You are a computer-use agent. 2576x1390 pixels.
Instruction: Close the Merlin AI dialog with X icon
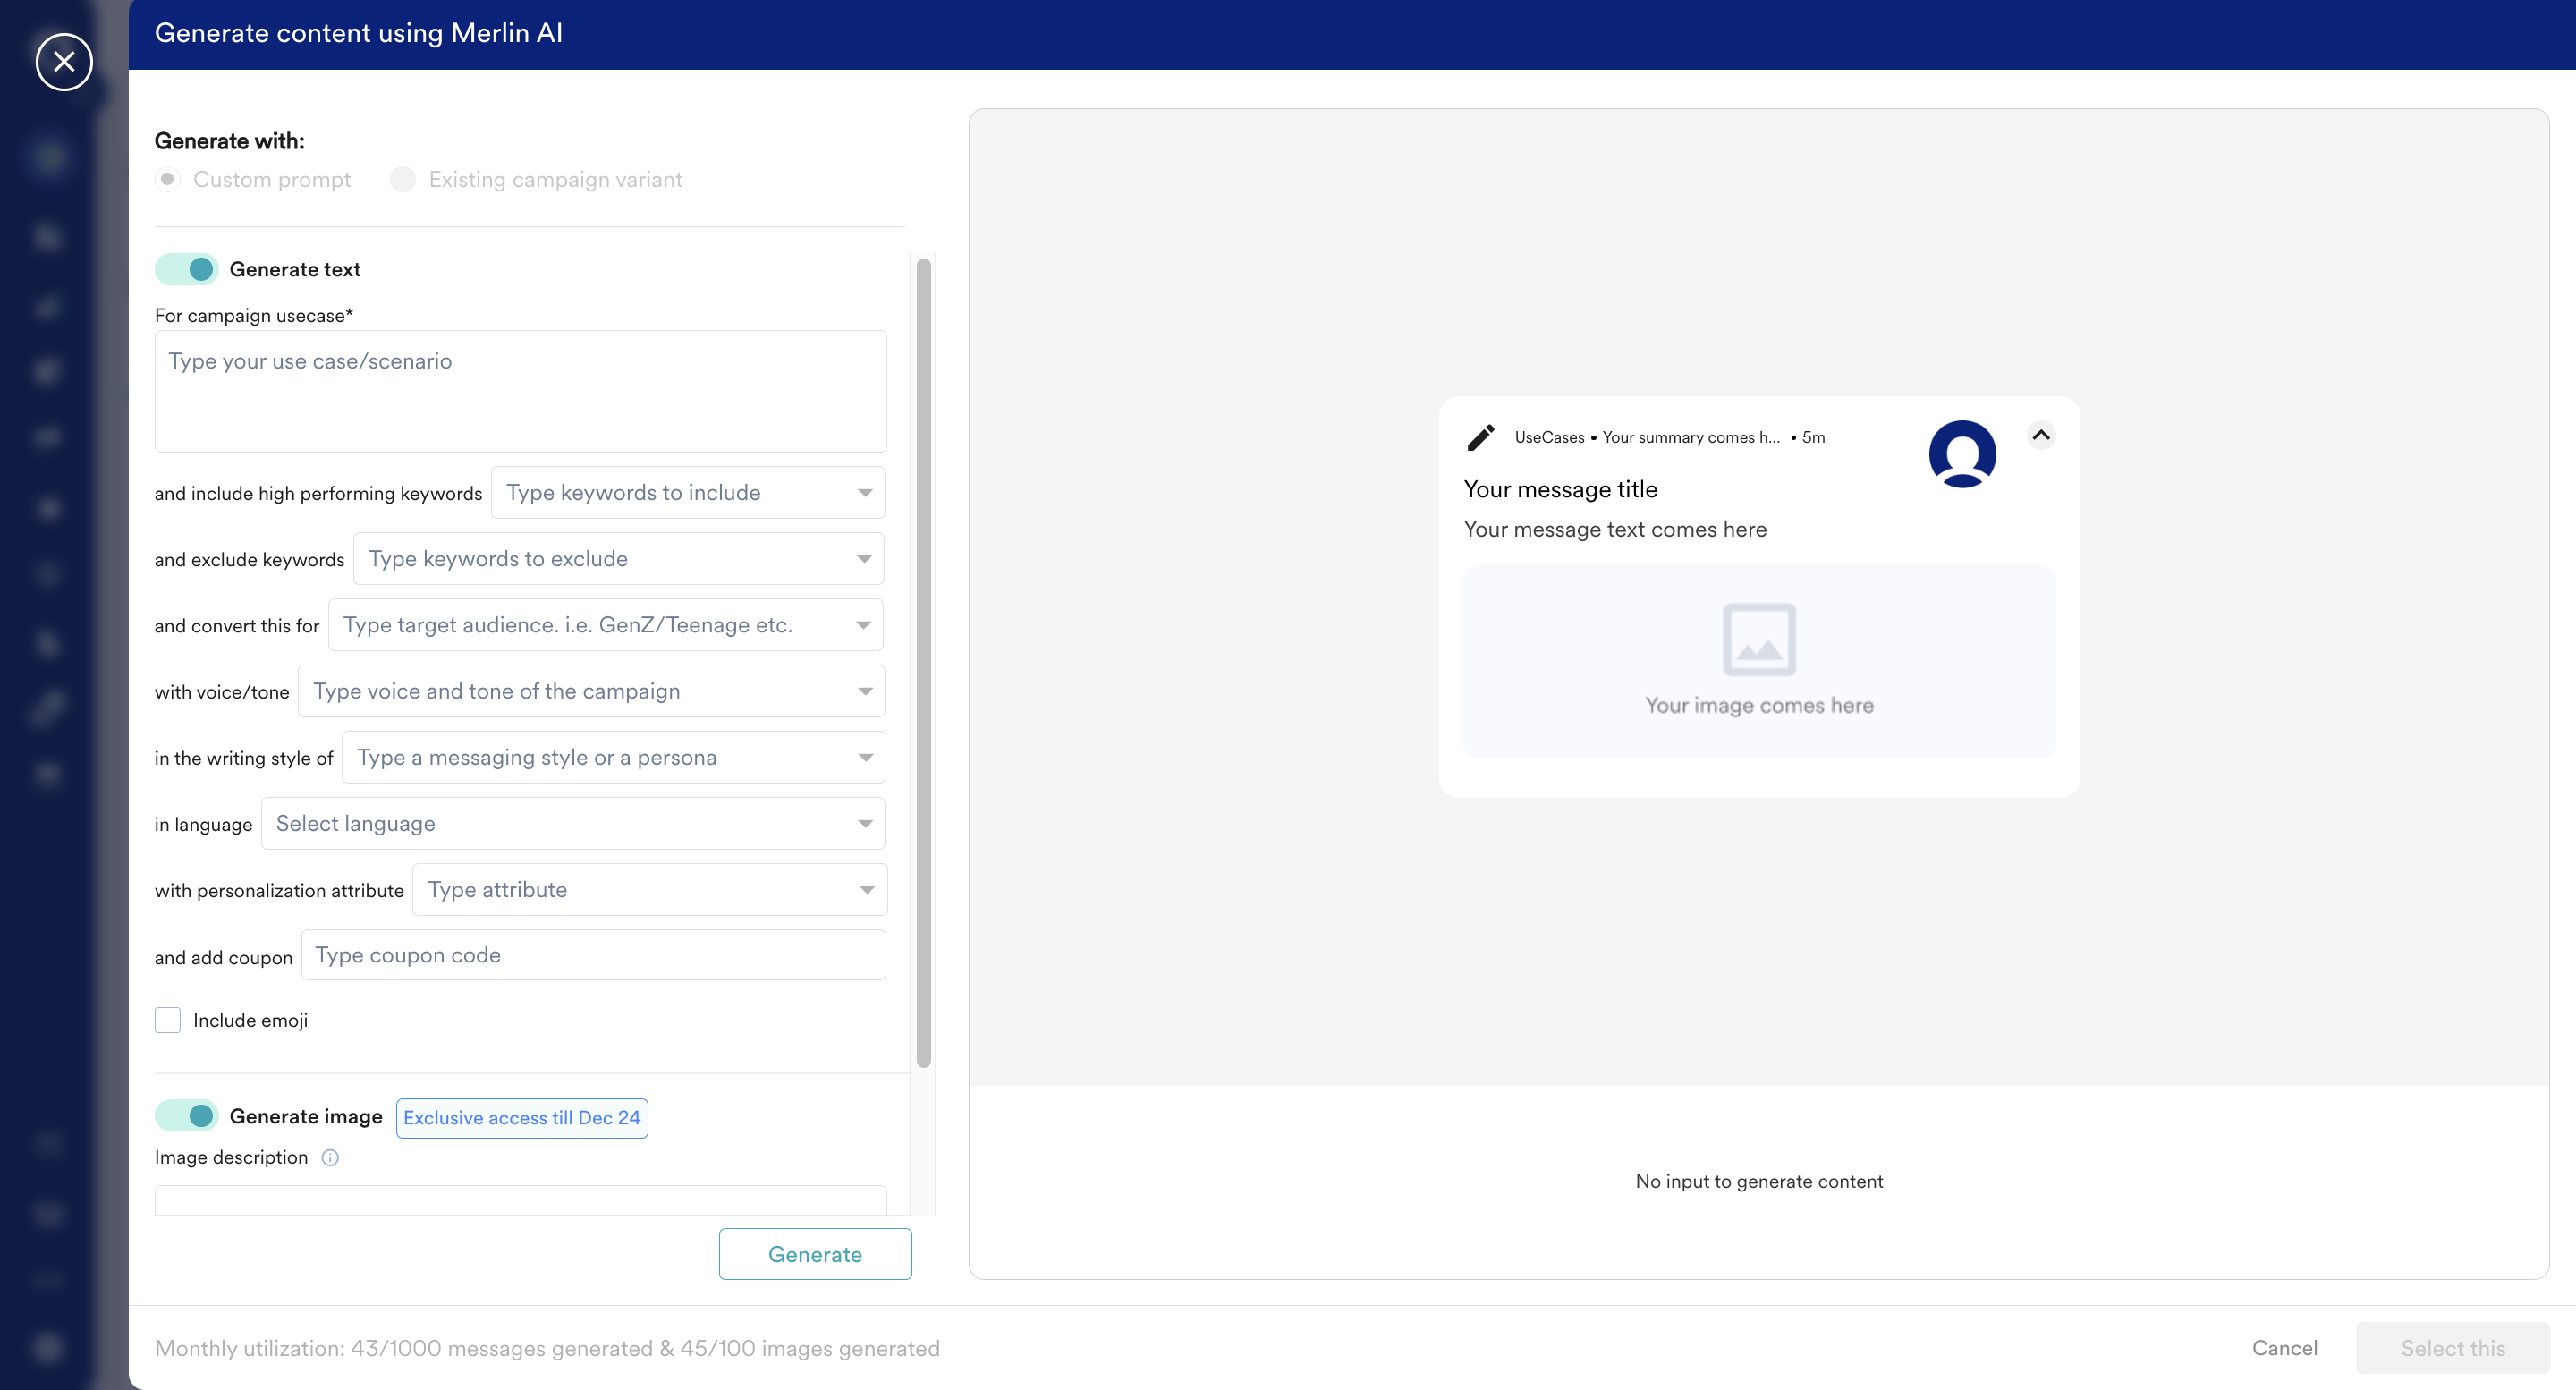(x=64, y=62)
